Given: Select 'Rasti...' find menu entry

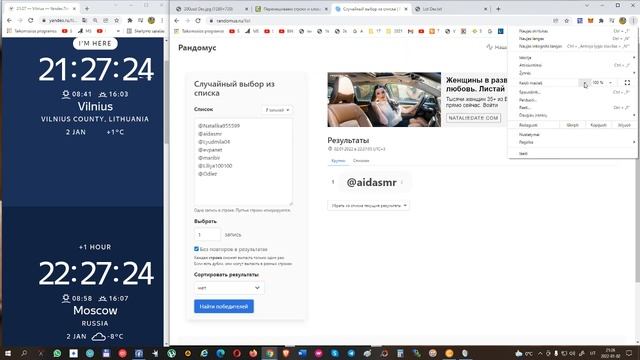Looking at the screenshot, I should pyautogui.click(x=572, y=108).
